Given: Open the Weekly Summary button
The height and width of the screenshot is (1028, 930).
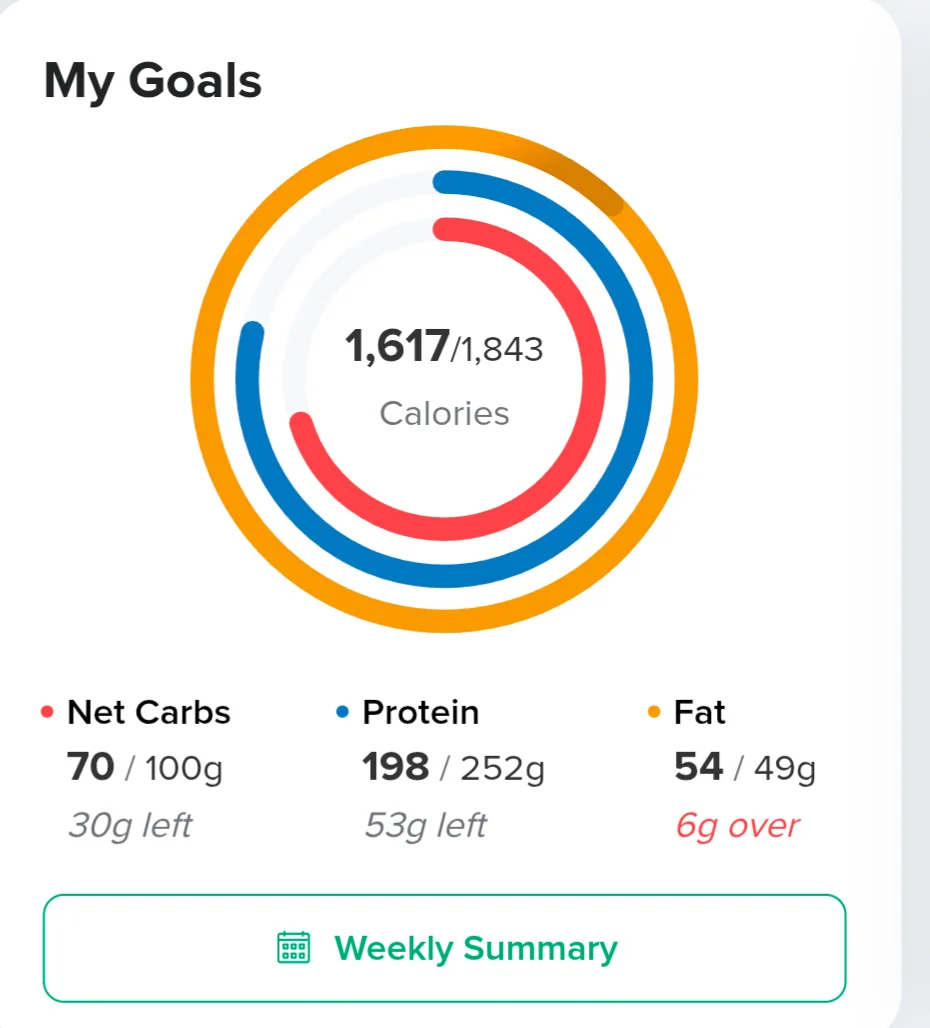Looking at the screenshot, I should pos(444,948).
